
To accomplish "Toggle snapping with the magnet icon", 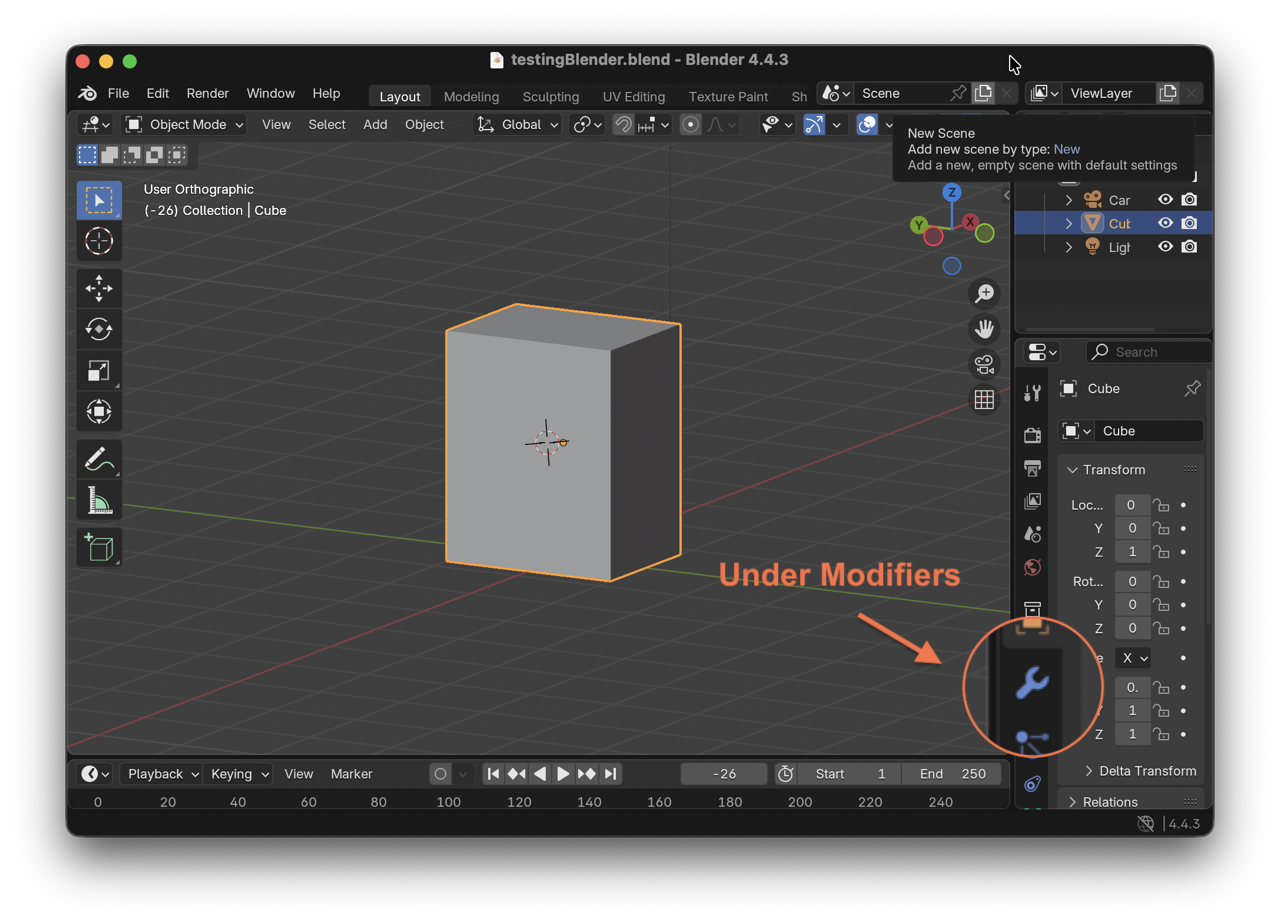I will (621, 124).
